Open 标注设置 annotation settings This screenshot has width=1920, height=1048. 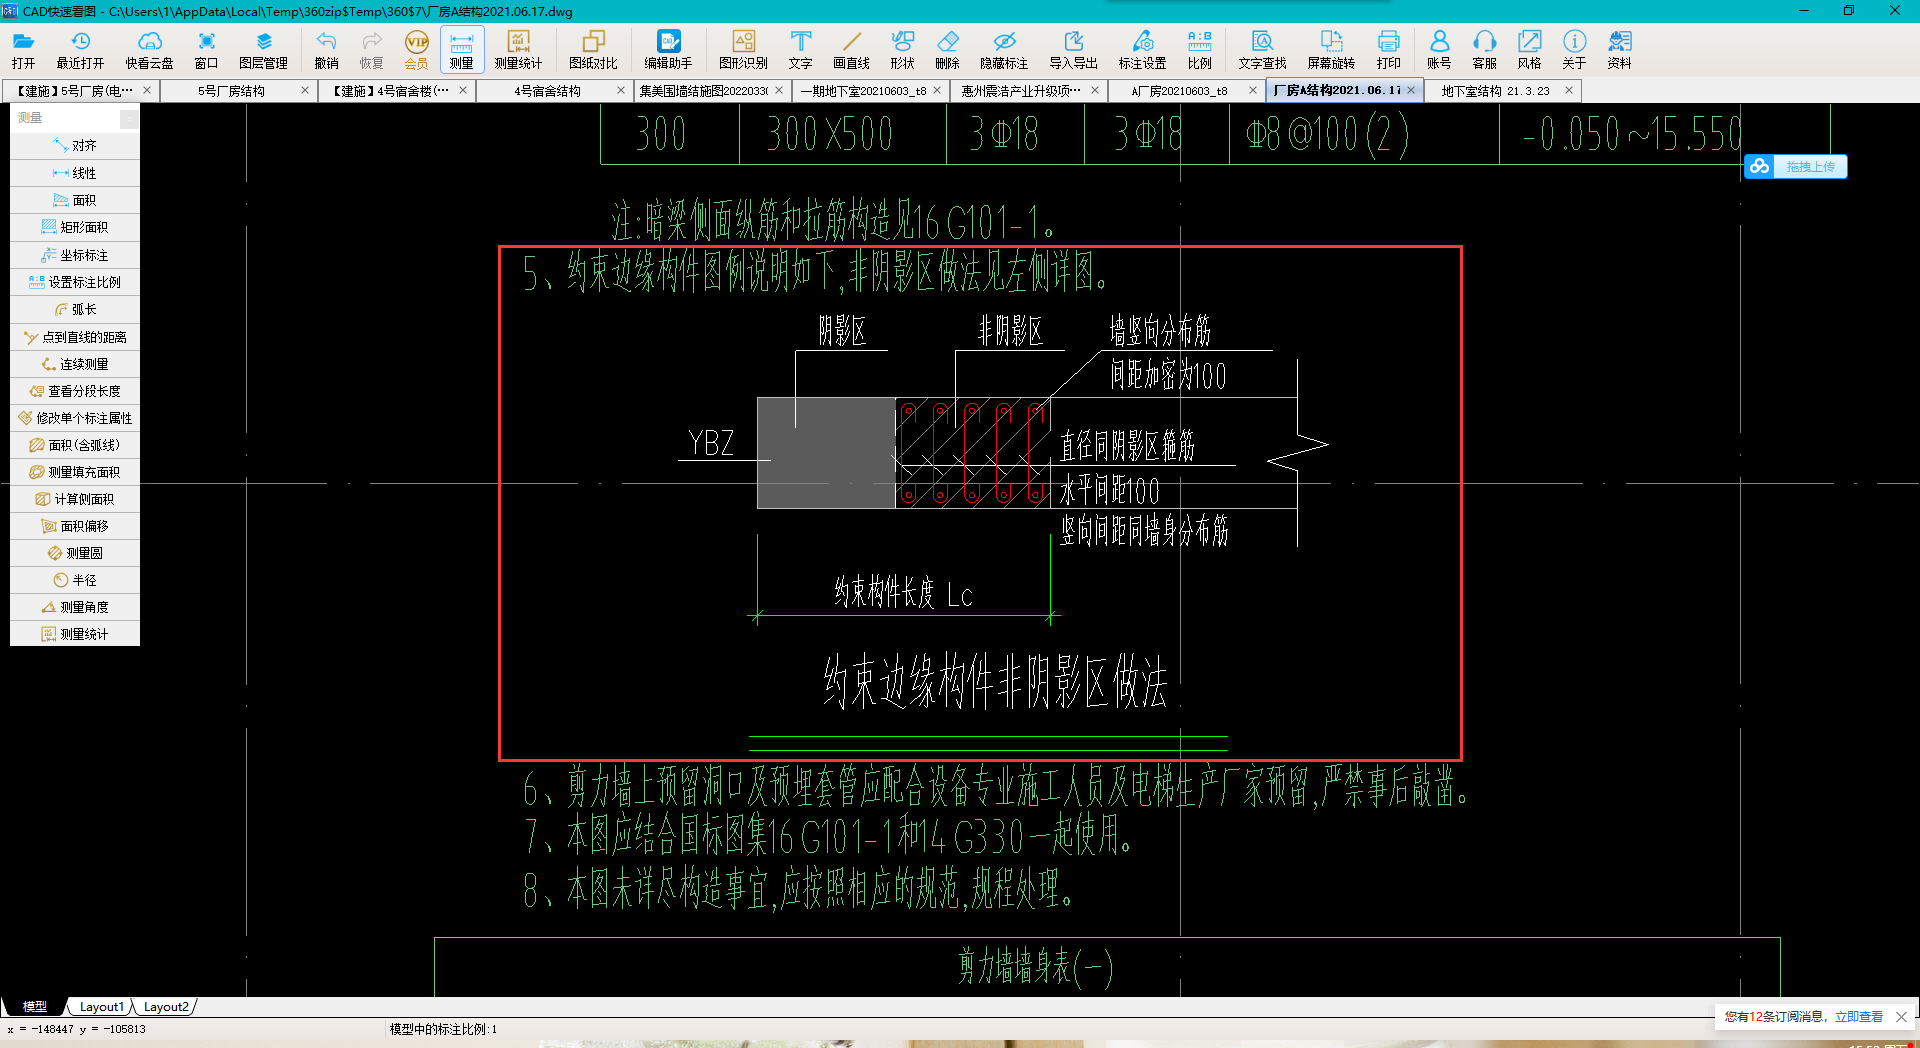tap(1142, 49)
